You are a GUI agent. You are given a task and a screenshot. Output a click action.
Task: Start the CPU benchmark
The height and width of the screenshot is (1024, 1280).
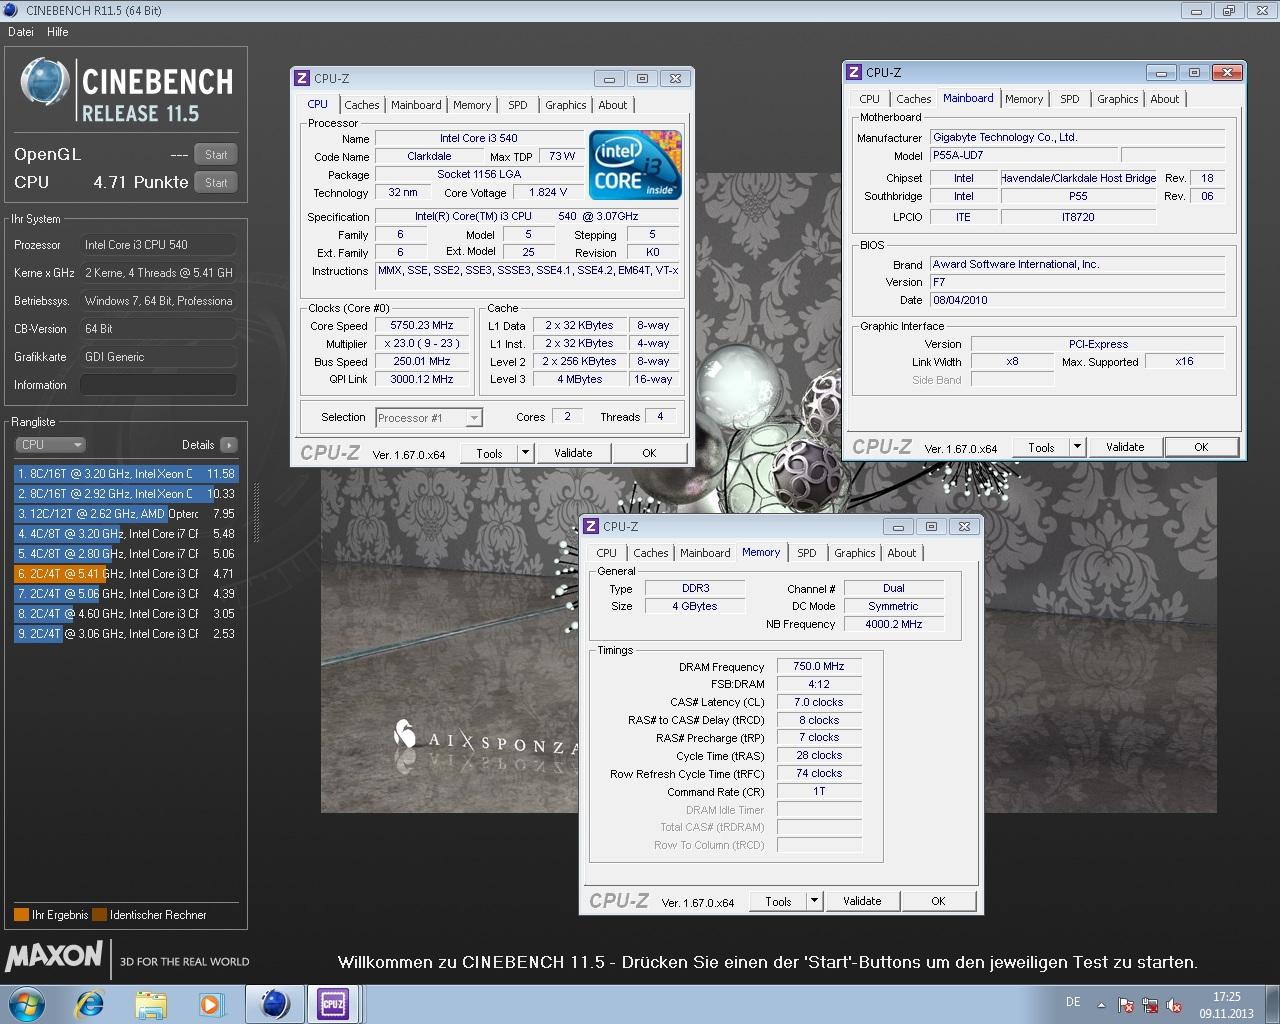pos(216,182)
